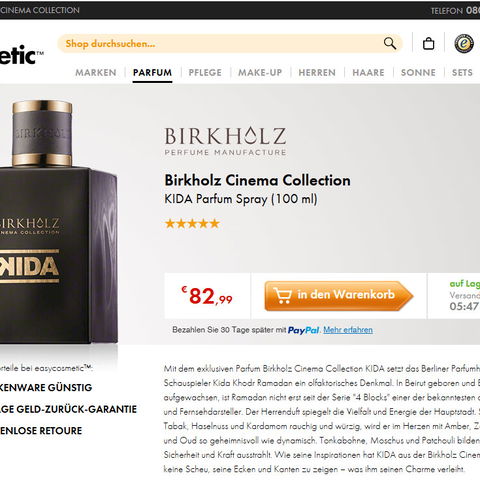Open the PFLEGE menu

pos(205,72)
